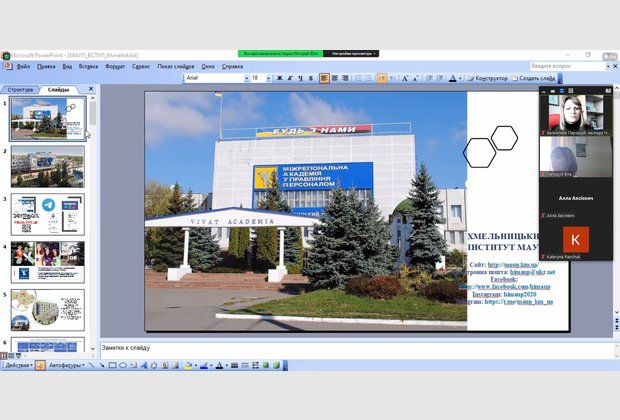Expand the Автофигуры menu

(64, 365)
